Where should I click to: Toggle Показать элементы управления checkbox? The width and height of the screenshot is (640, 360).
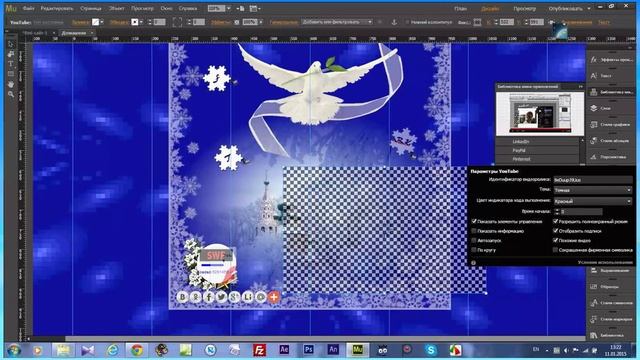coord(474,221)
